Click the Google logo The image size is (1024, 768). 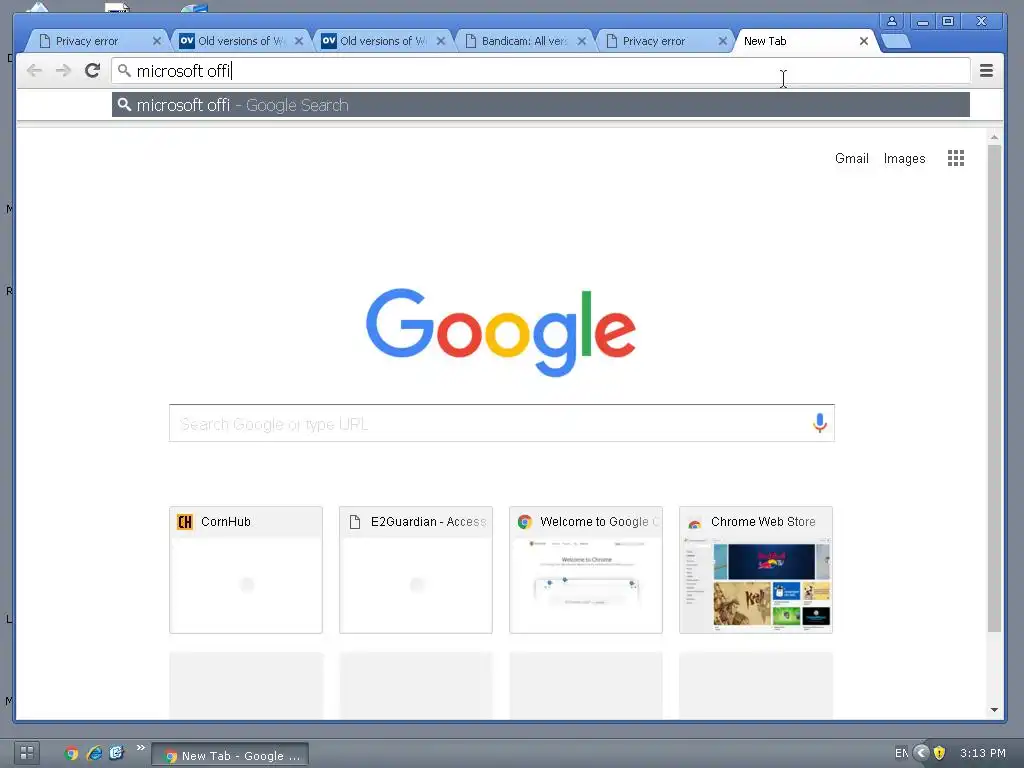coord(501,332)
